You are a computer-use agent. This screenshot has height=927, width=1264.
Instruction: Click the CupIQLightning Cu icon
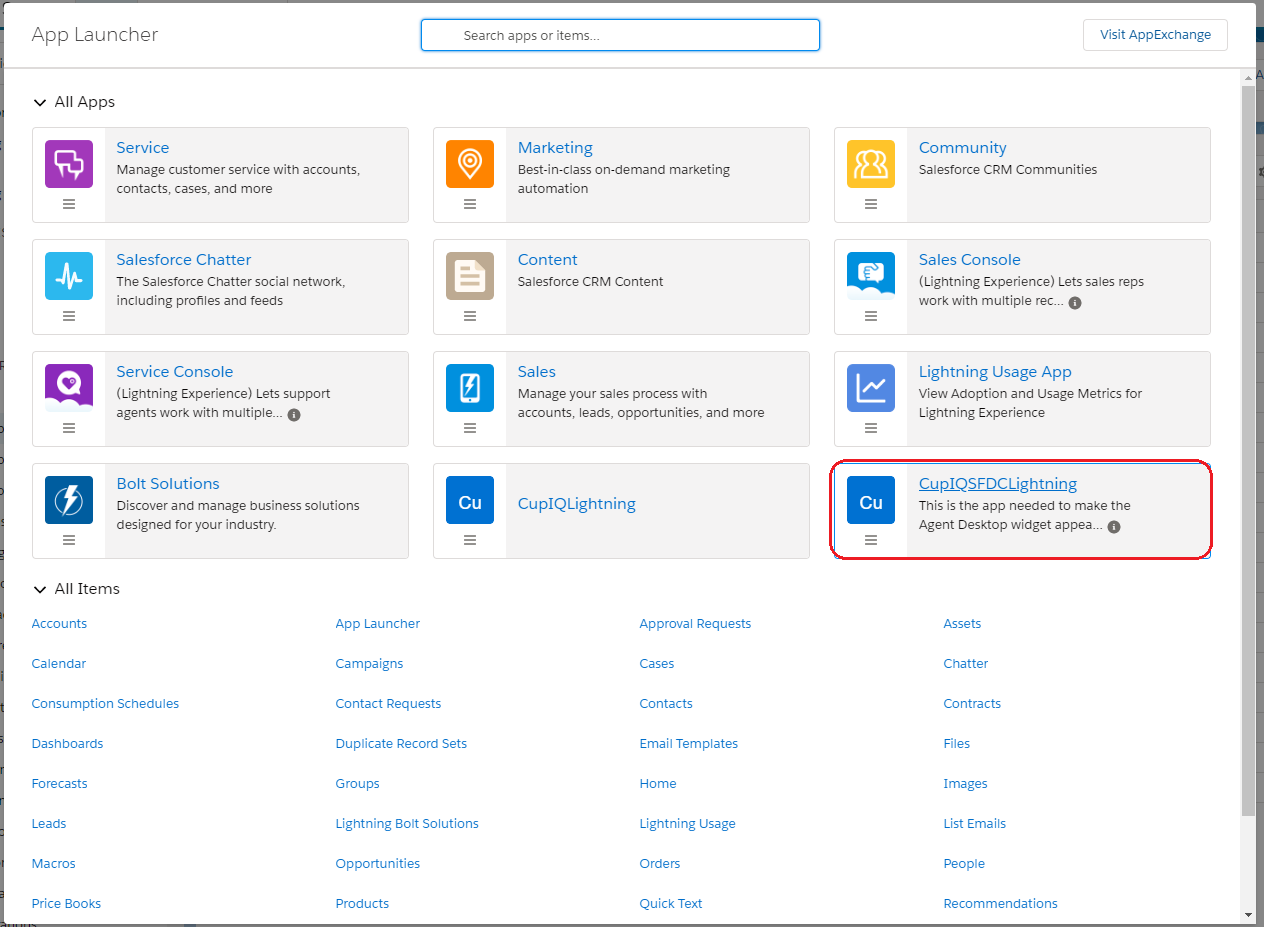click(x=470, y=500)
